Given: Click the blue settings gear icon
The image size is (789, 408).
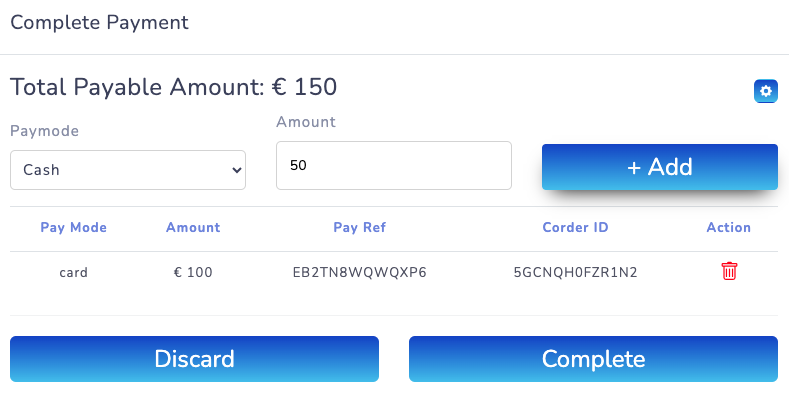Looking at the screenshot, I should click(x=766, y=92).
